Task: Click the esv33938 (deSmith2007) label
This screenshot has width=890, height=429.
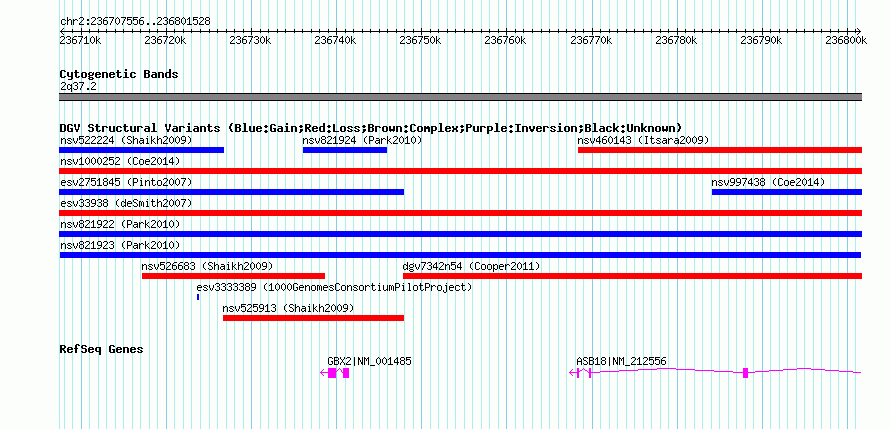Action: [x=126, y=203]
